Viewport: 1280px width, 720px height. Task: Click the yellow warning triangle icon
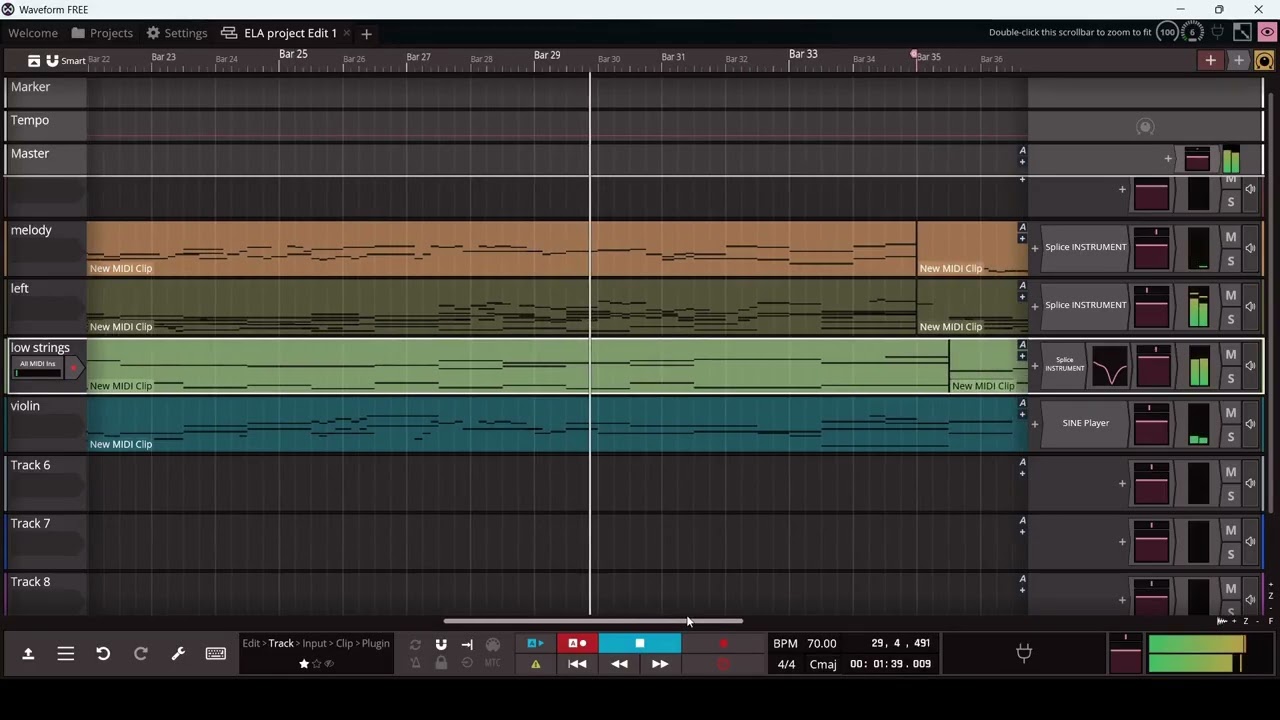[x=536, y=664]
